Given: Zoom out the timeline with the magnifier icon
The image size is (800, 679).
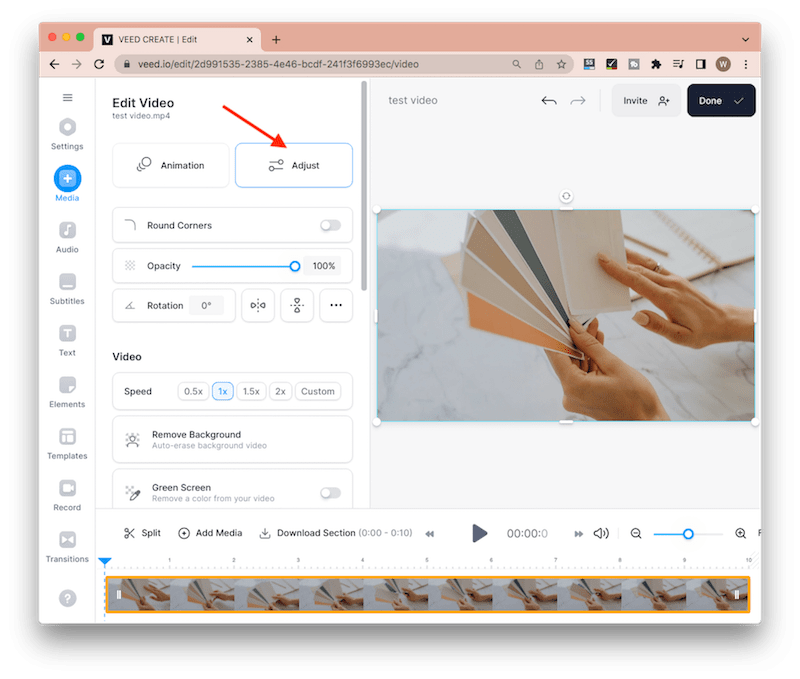Looking at the screenshot, I should click(x=636, y=533).
